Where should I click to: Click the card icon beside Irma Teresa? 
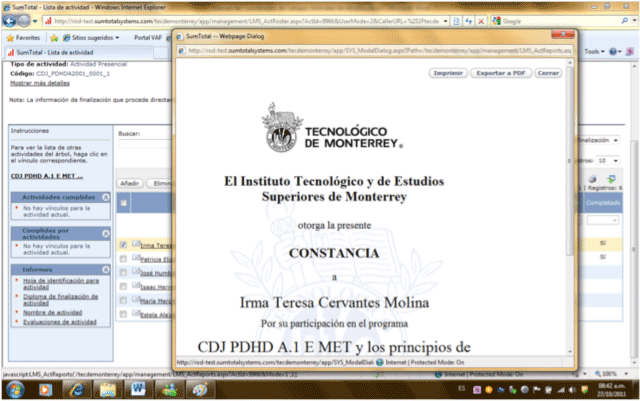point(136,244)
